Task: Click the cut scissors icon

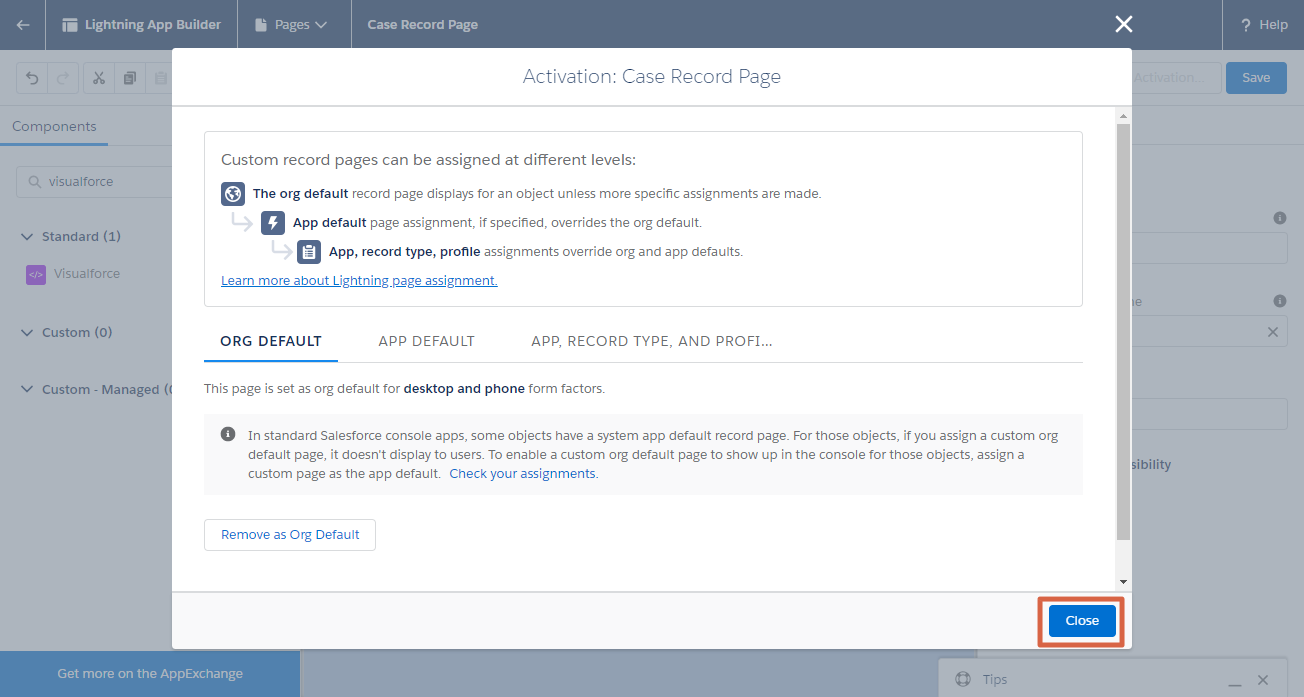Action: (x=99, y=78)
